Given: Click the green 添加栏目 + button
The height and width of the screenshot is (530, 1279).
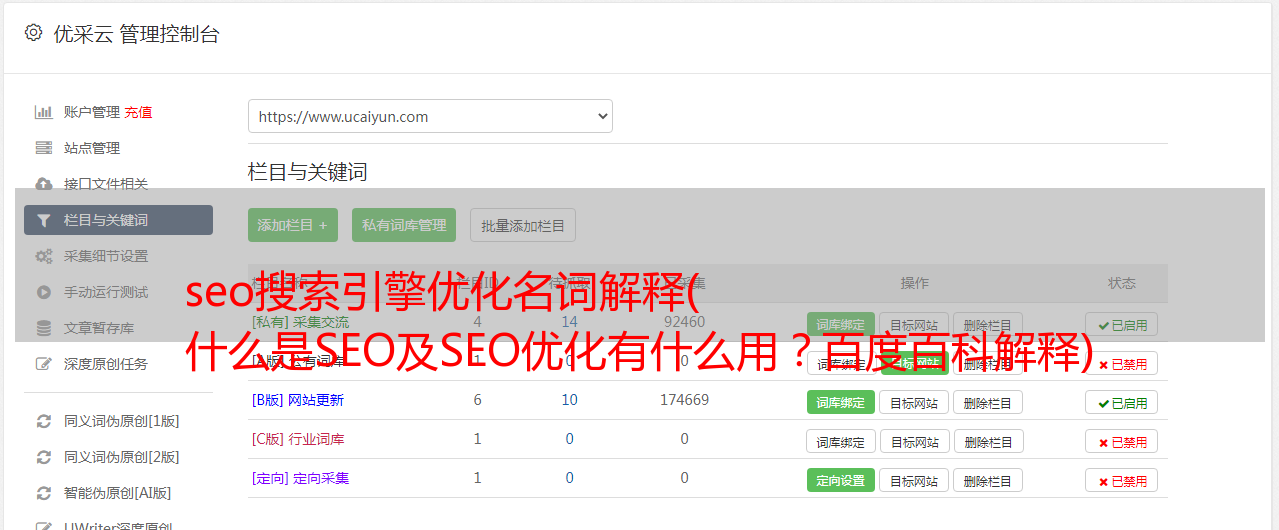Looking at the screenshot, I should pos(293,225).
